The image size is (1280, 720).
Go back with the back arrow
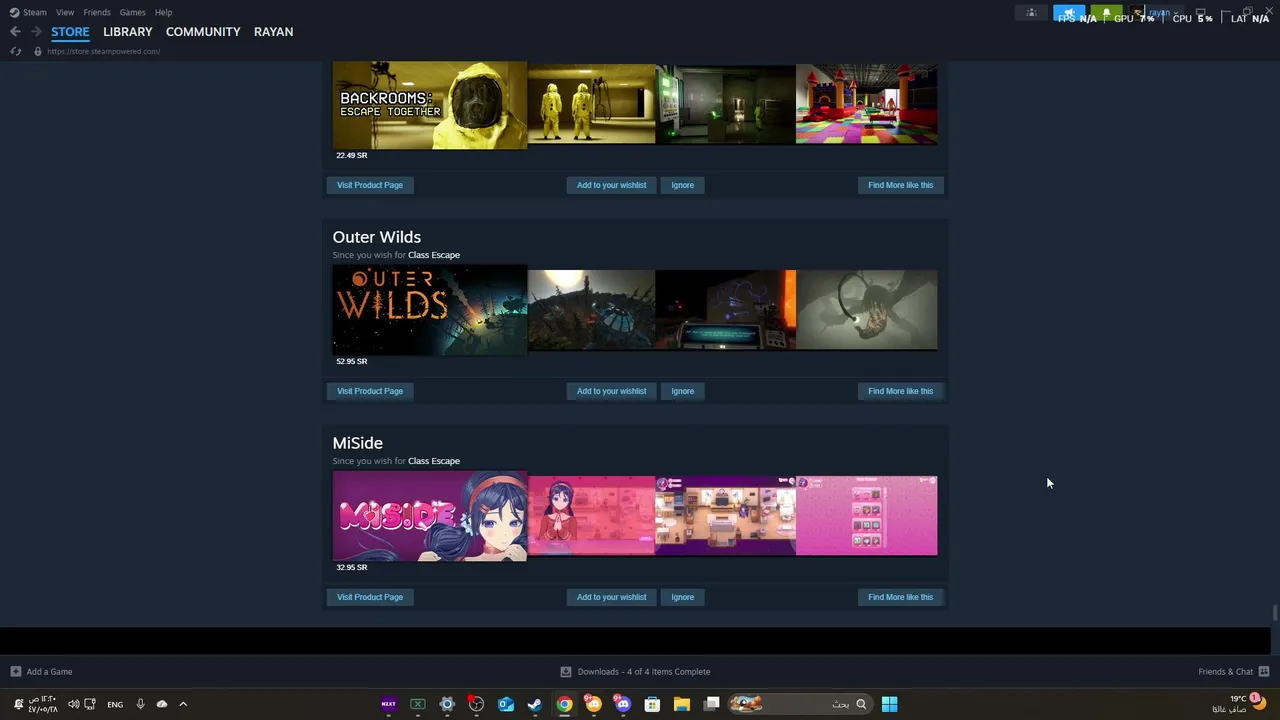pos(15,32)
